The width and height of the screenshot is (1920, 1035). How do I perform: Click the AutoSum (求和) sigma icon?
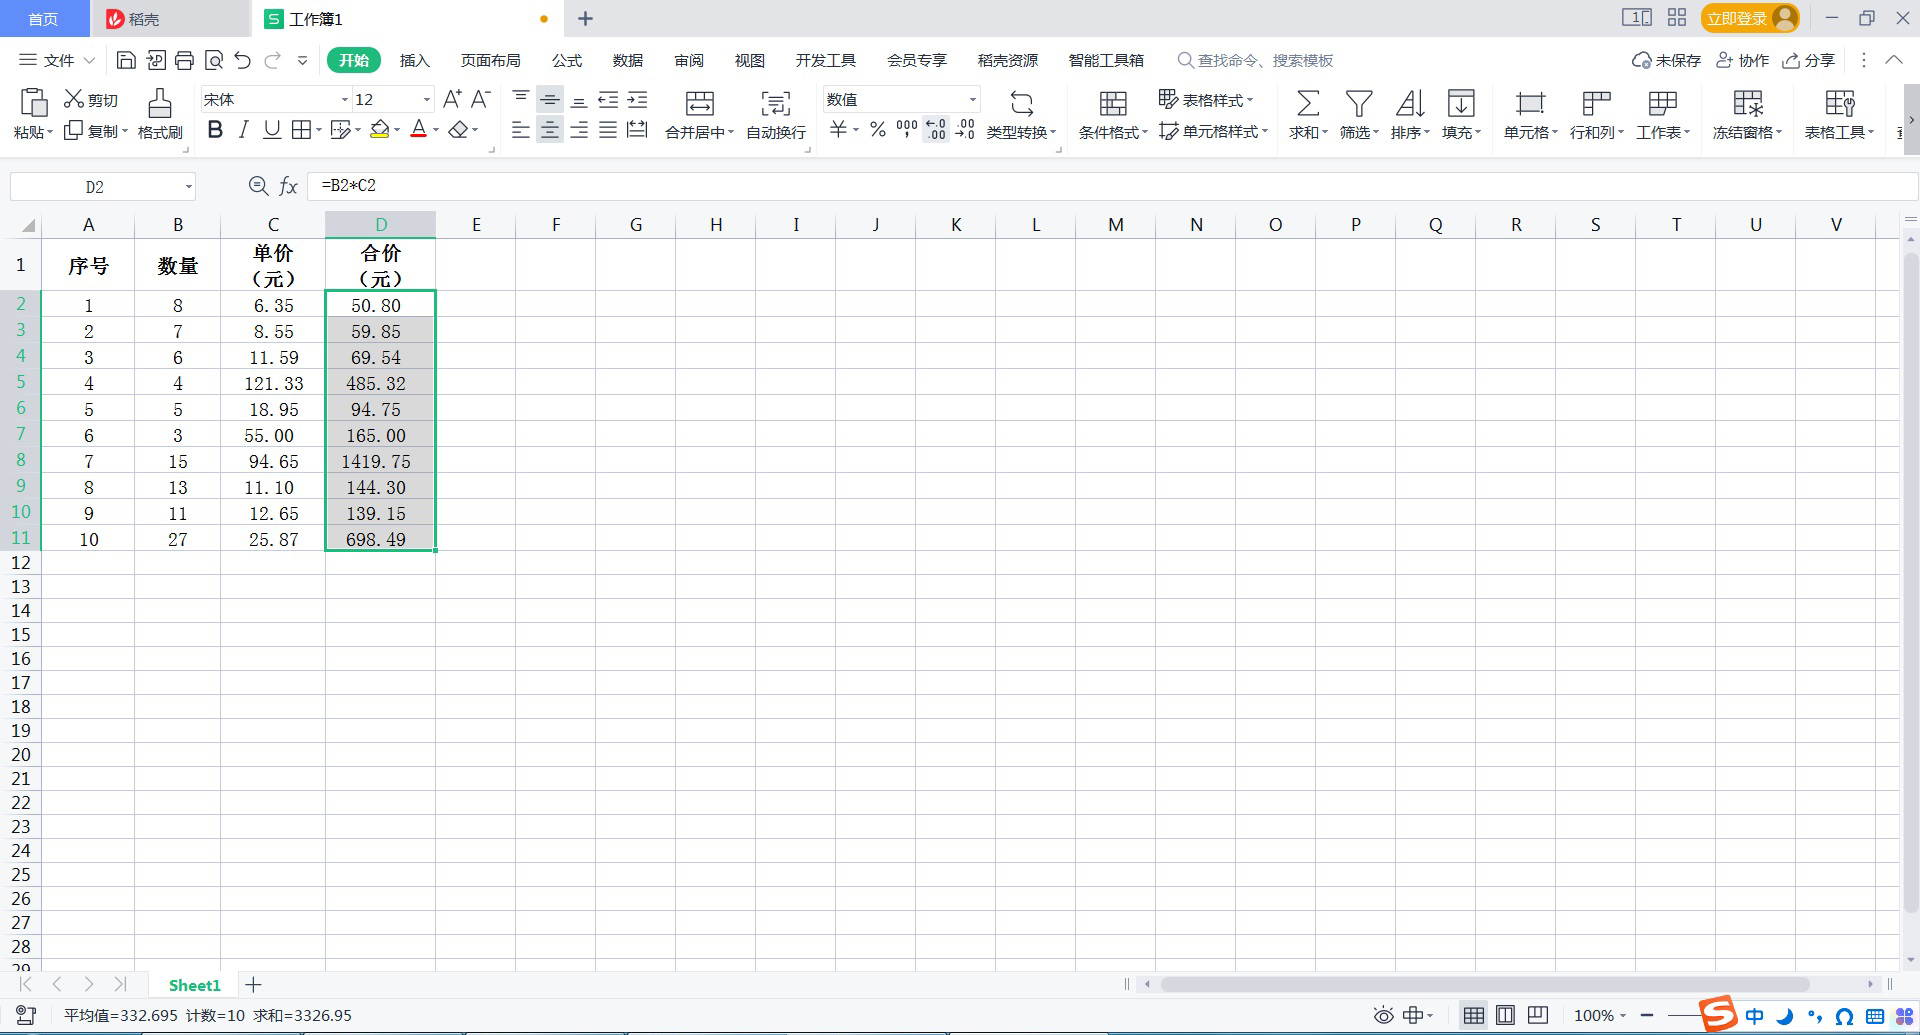1307,104
